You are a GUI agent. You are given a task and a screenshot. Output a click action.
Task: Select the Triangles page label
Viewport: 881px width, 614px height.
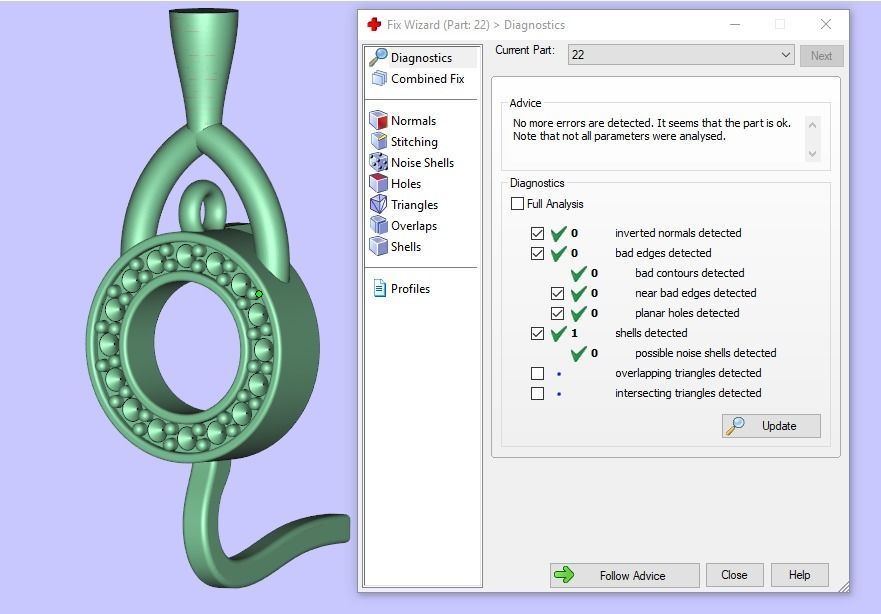coord(415,205)
